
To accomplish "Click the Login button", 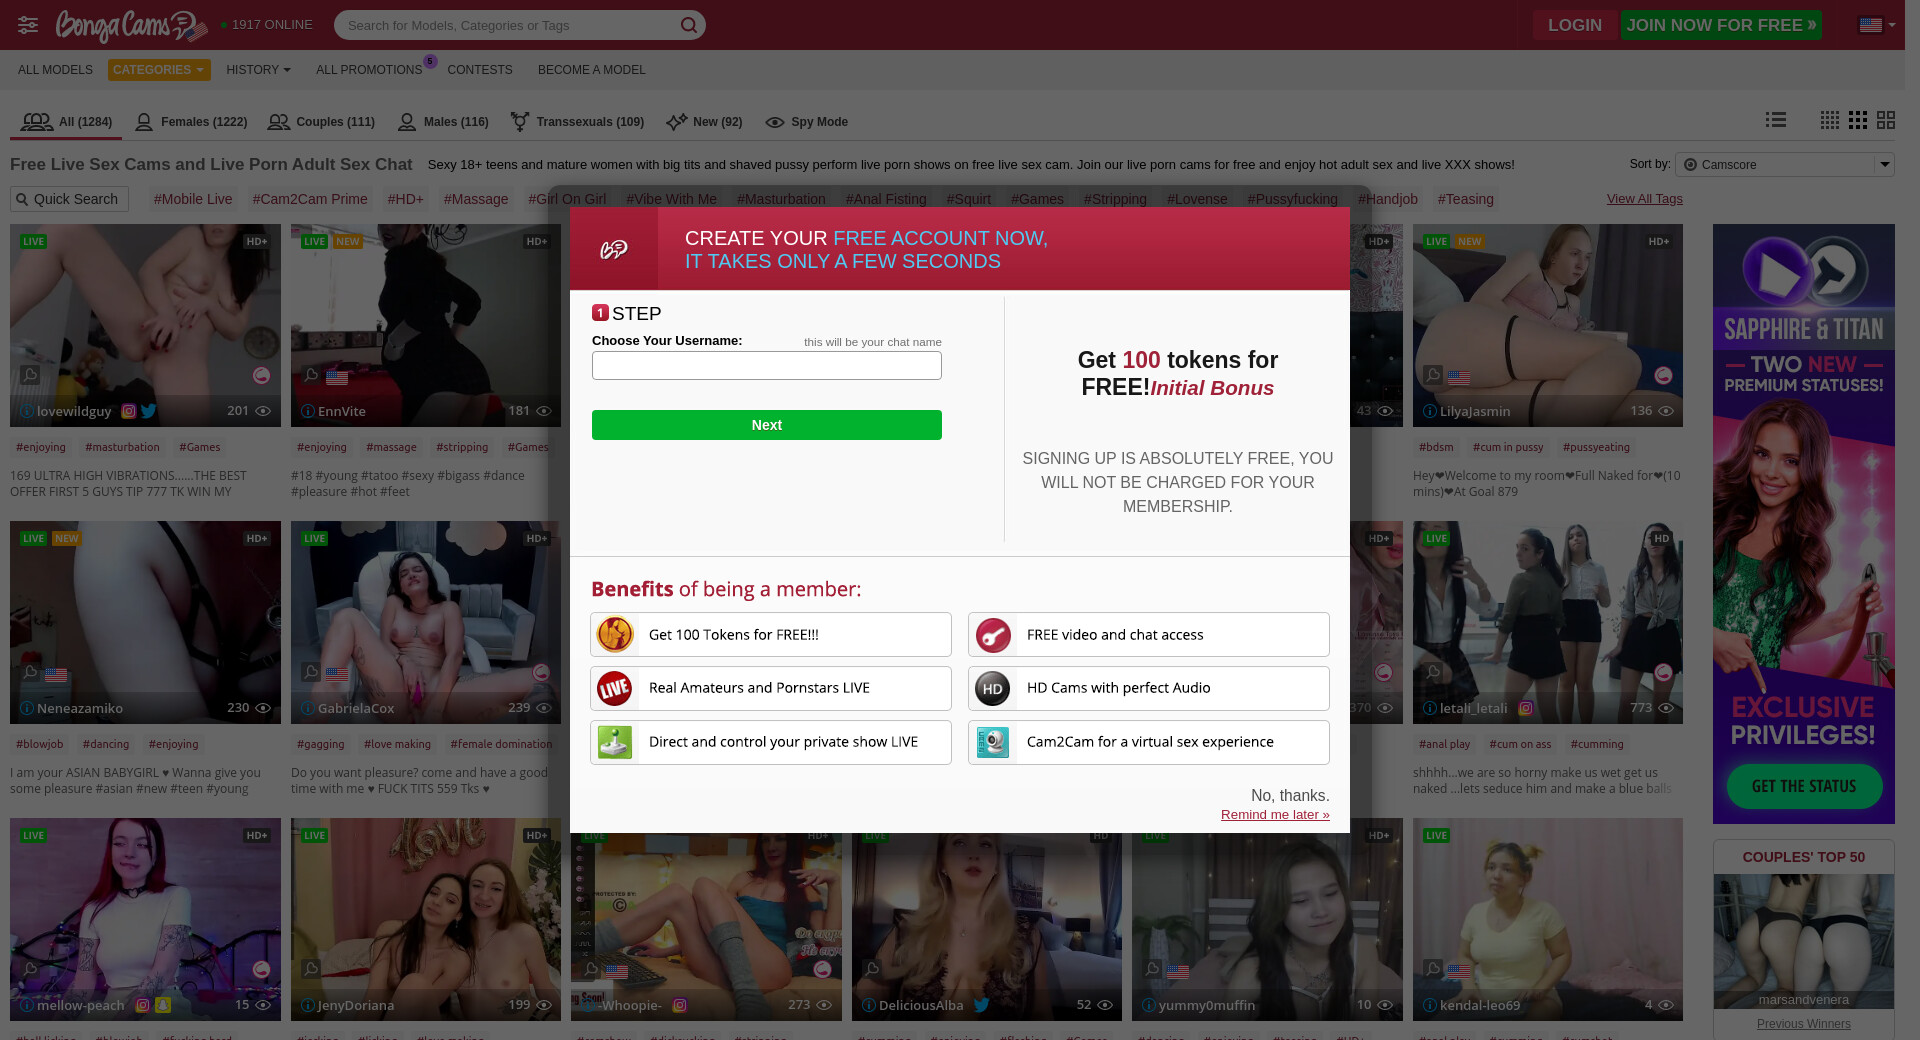I will 1574,25.
